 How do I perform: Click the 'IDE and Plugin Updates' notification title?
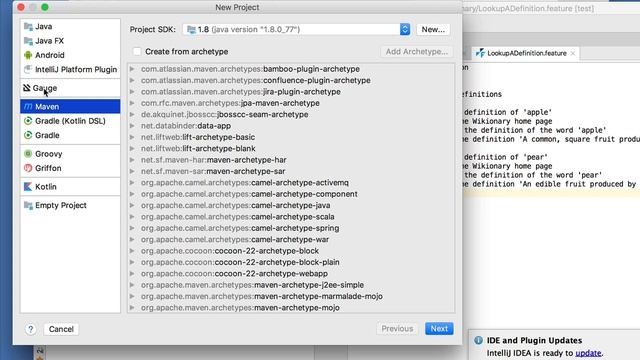coord(534,340)
